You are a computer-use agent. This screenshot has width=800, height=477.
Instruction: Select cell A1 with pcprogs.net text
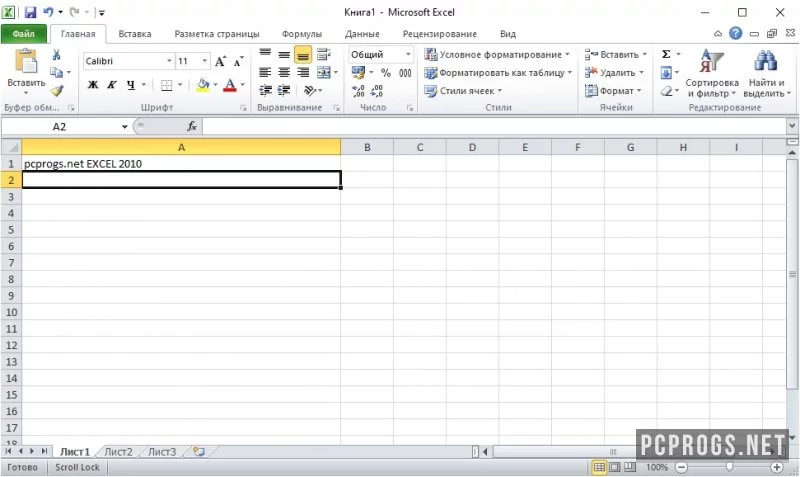[181, 164]
